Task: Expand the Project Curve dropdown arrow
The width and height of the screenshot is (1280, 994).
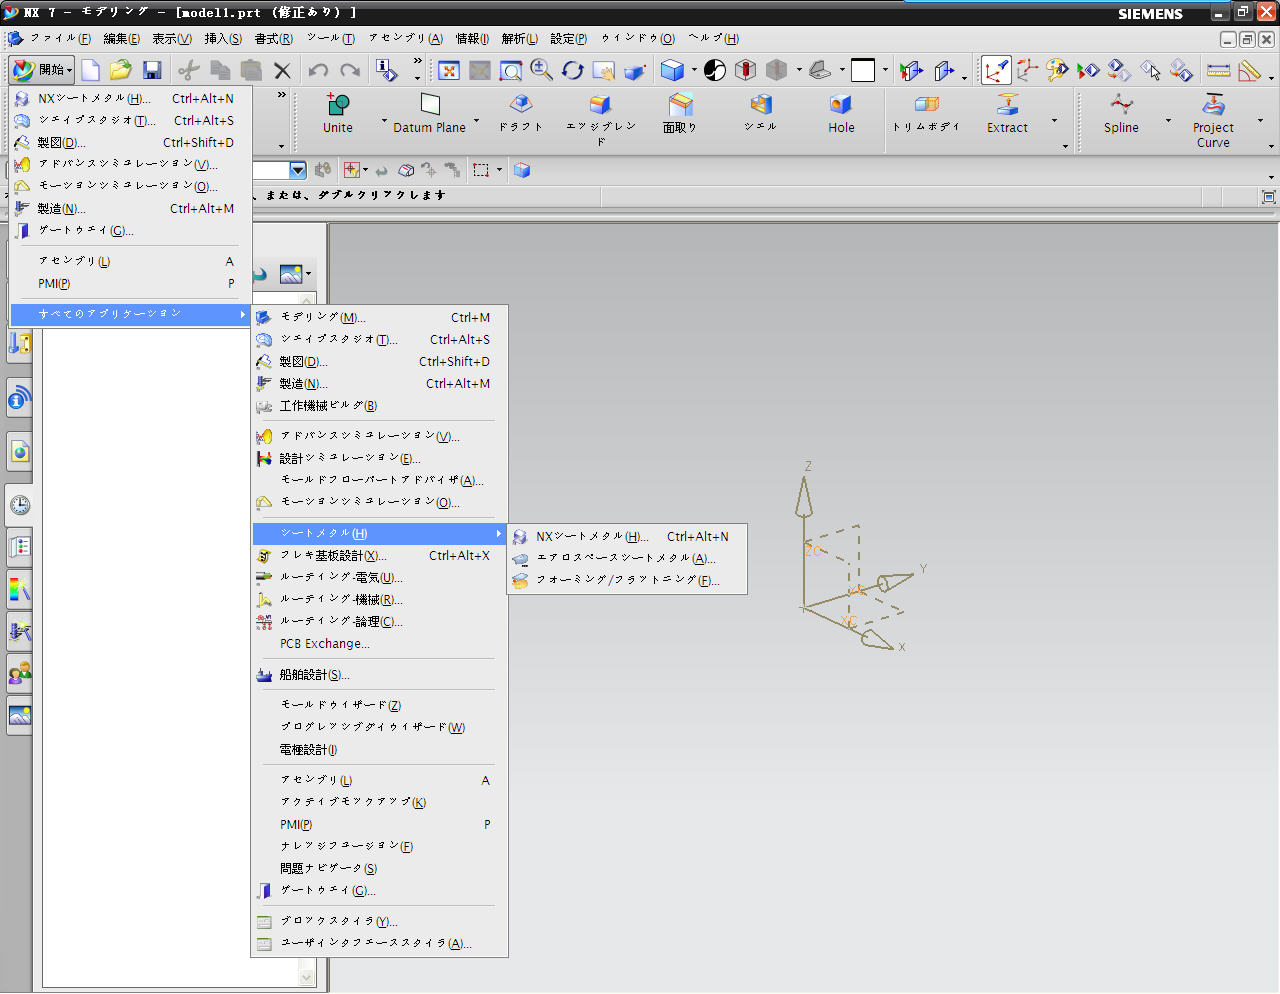Action: pyautogui.click(x=1260, y=121)
